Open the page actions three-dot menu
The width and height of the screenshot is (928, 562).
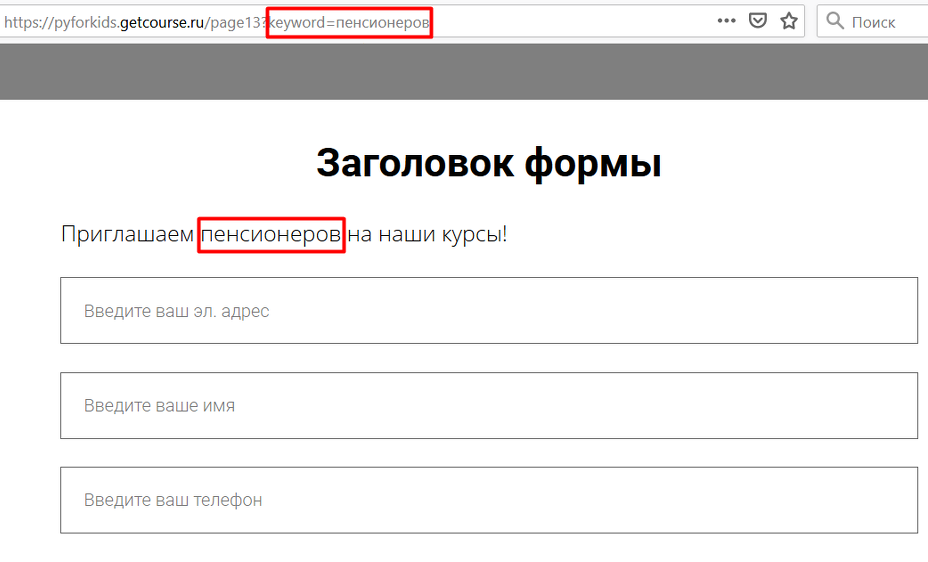pos(726,21)
